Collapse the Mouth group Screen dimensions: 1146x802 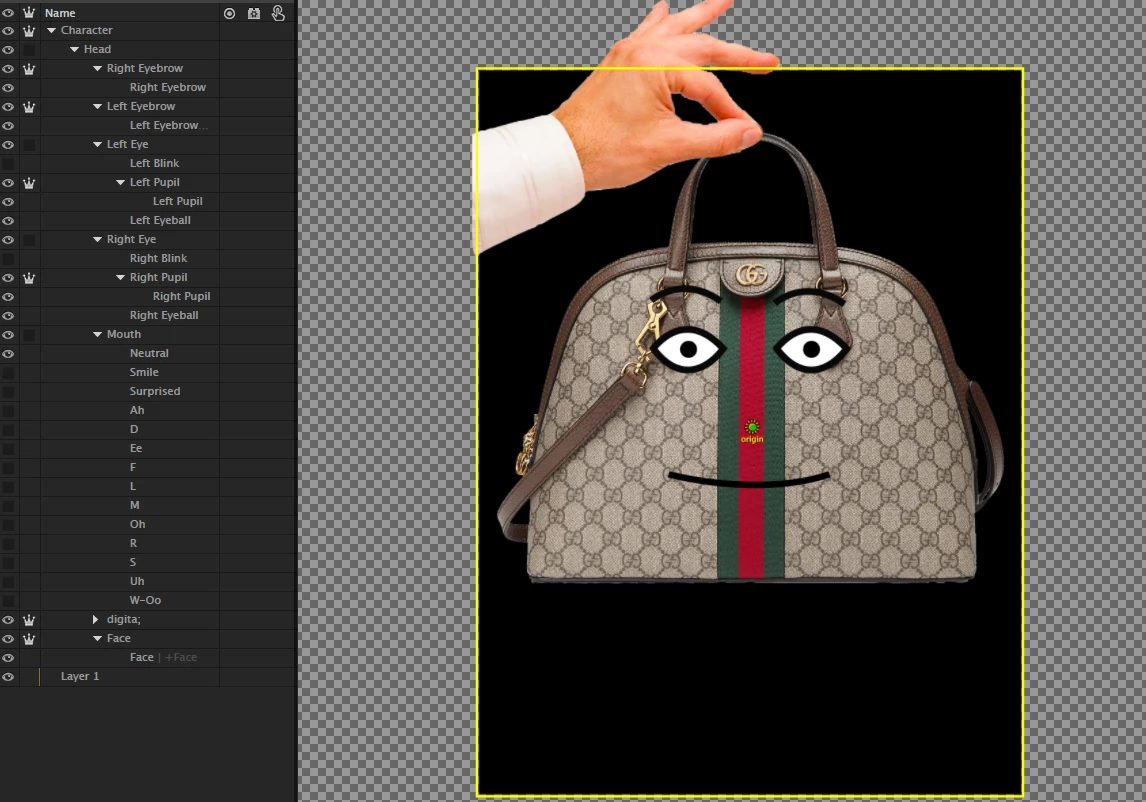coord(97,335)
